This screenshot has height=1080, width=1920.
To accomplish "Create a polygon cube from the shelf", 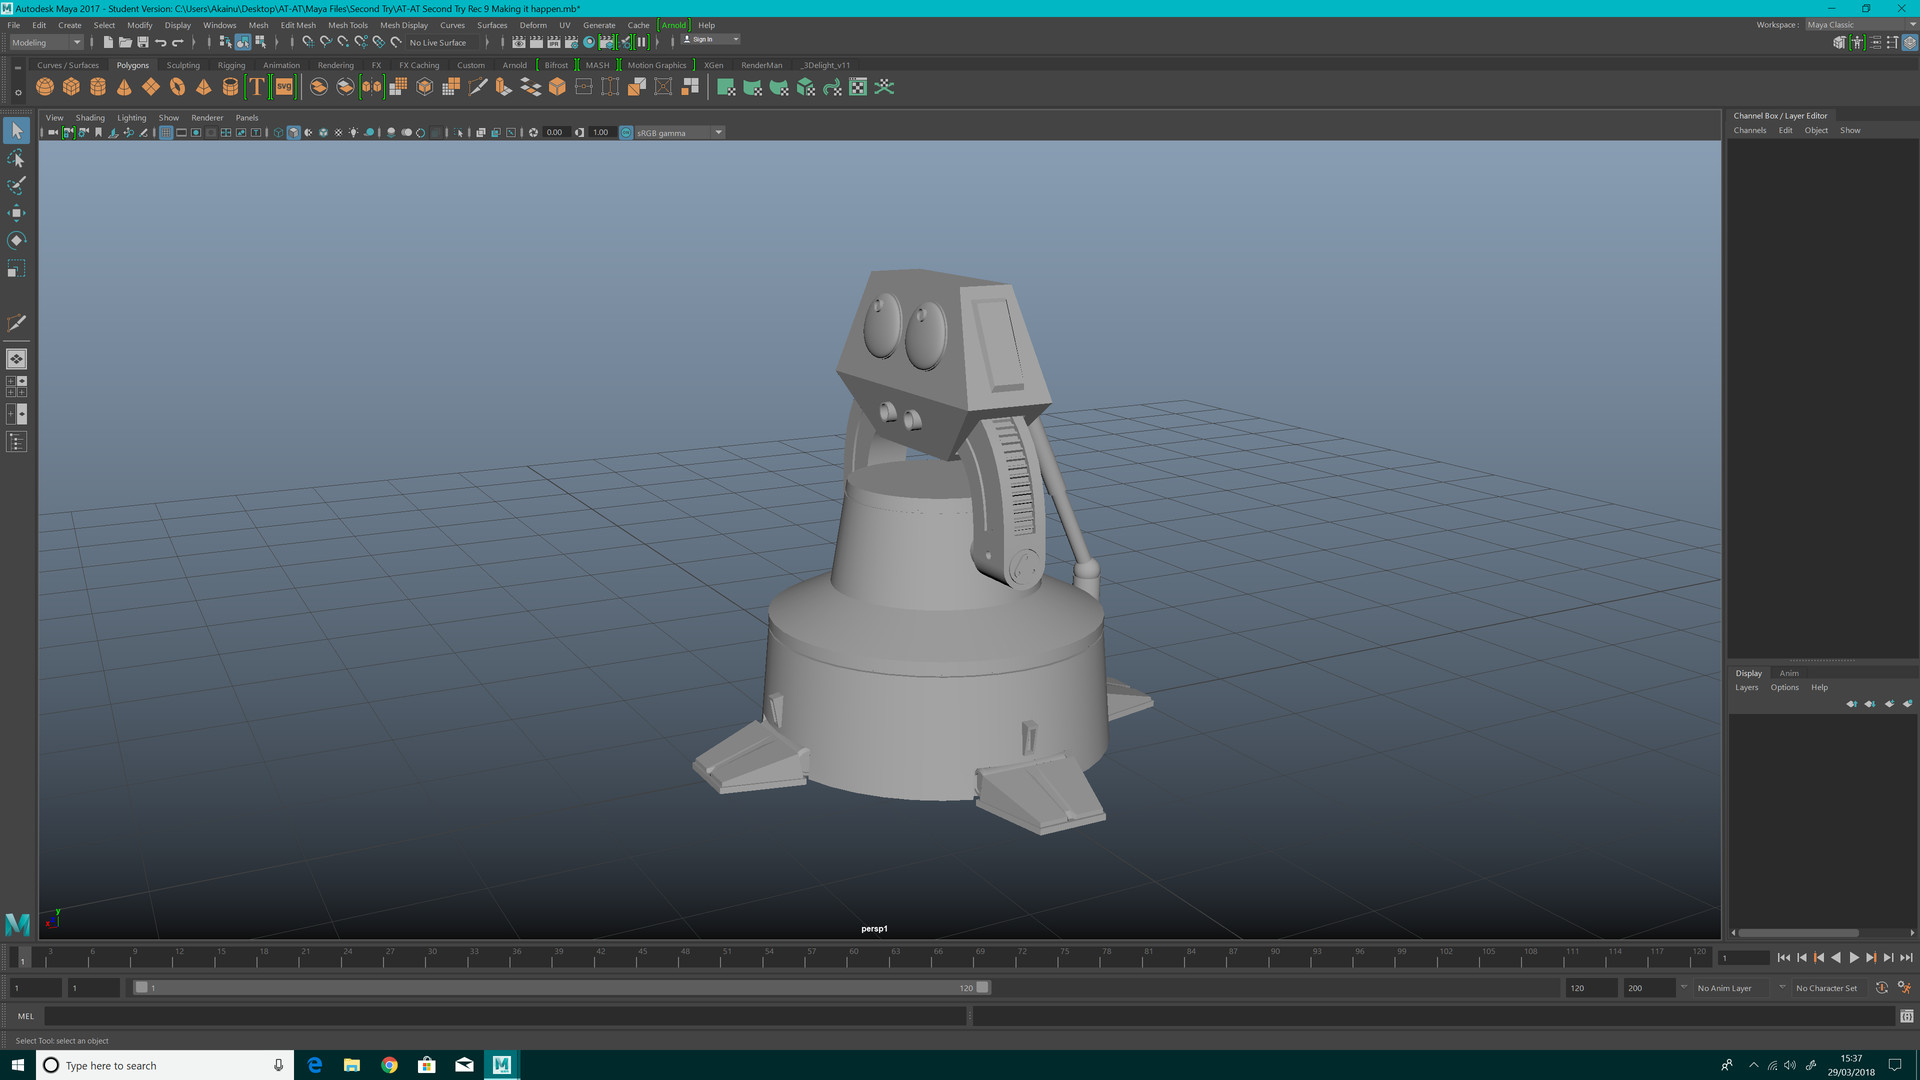I will tap(71, 88).
